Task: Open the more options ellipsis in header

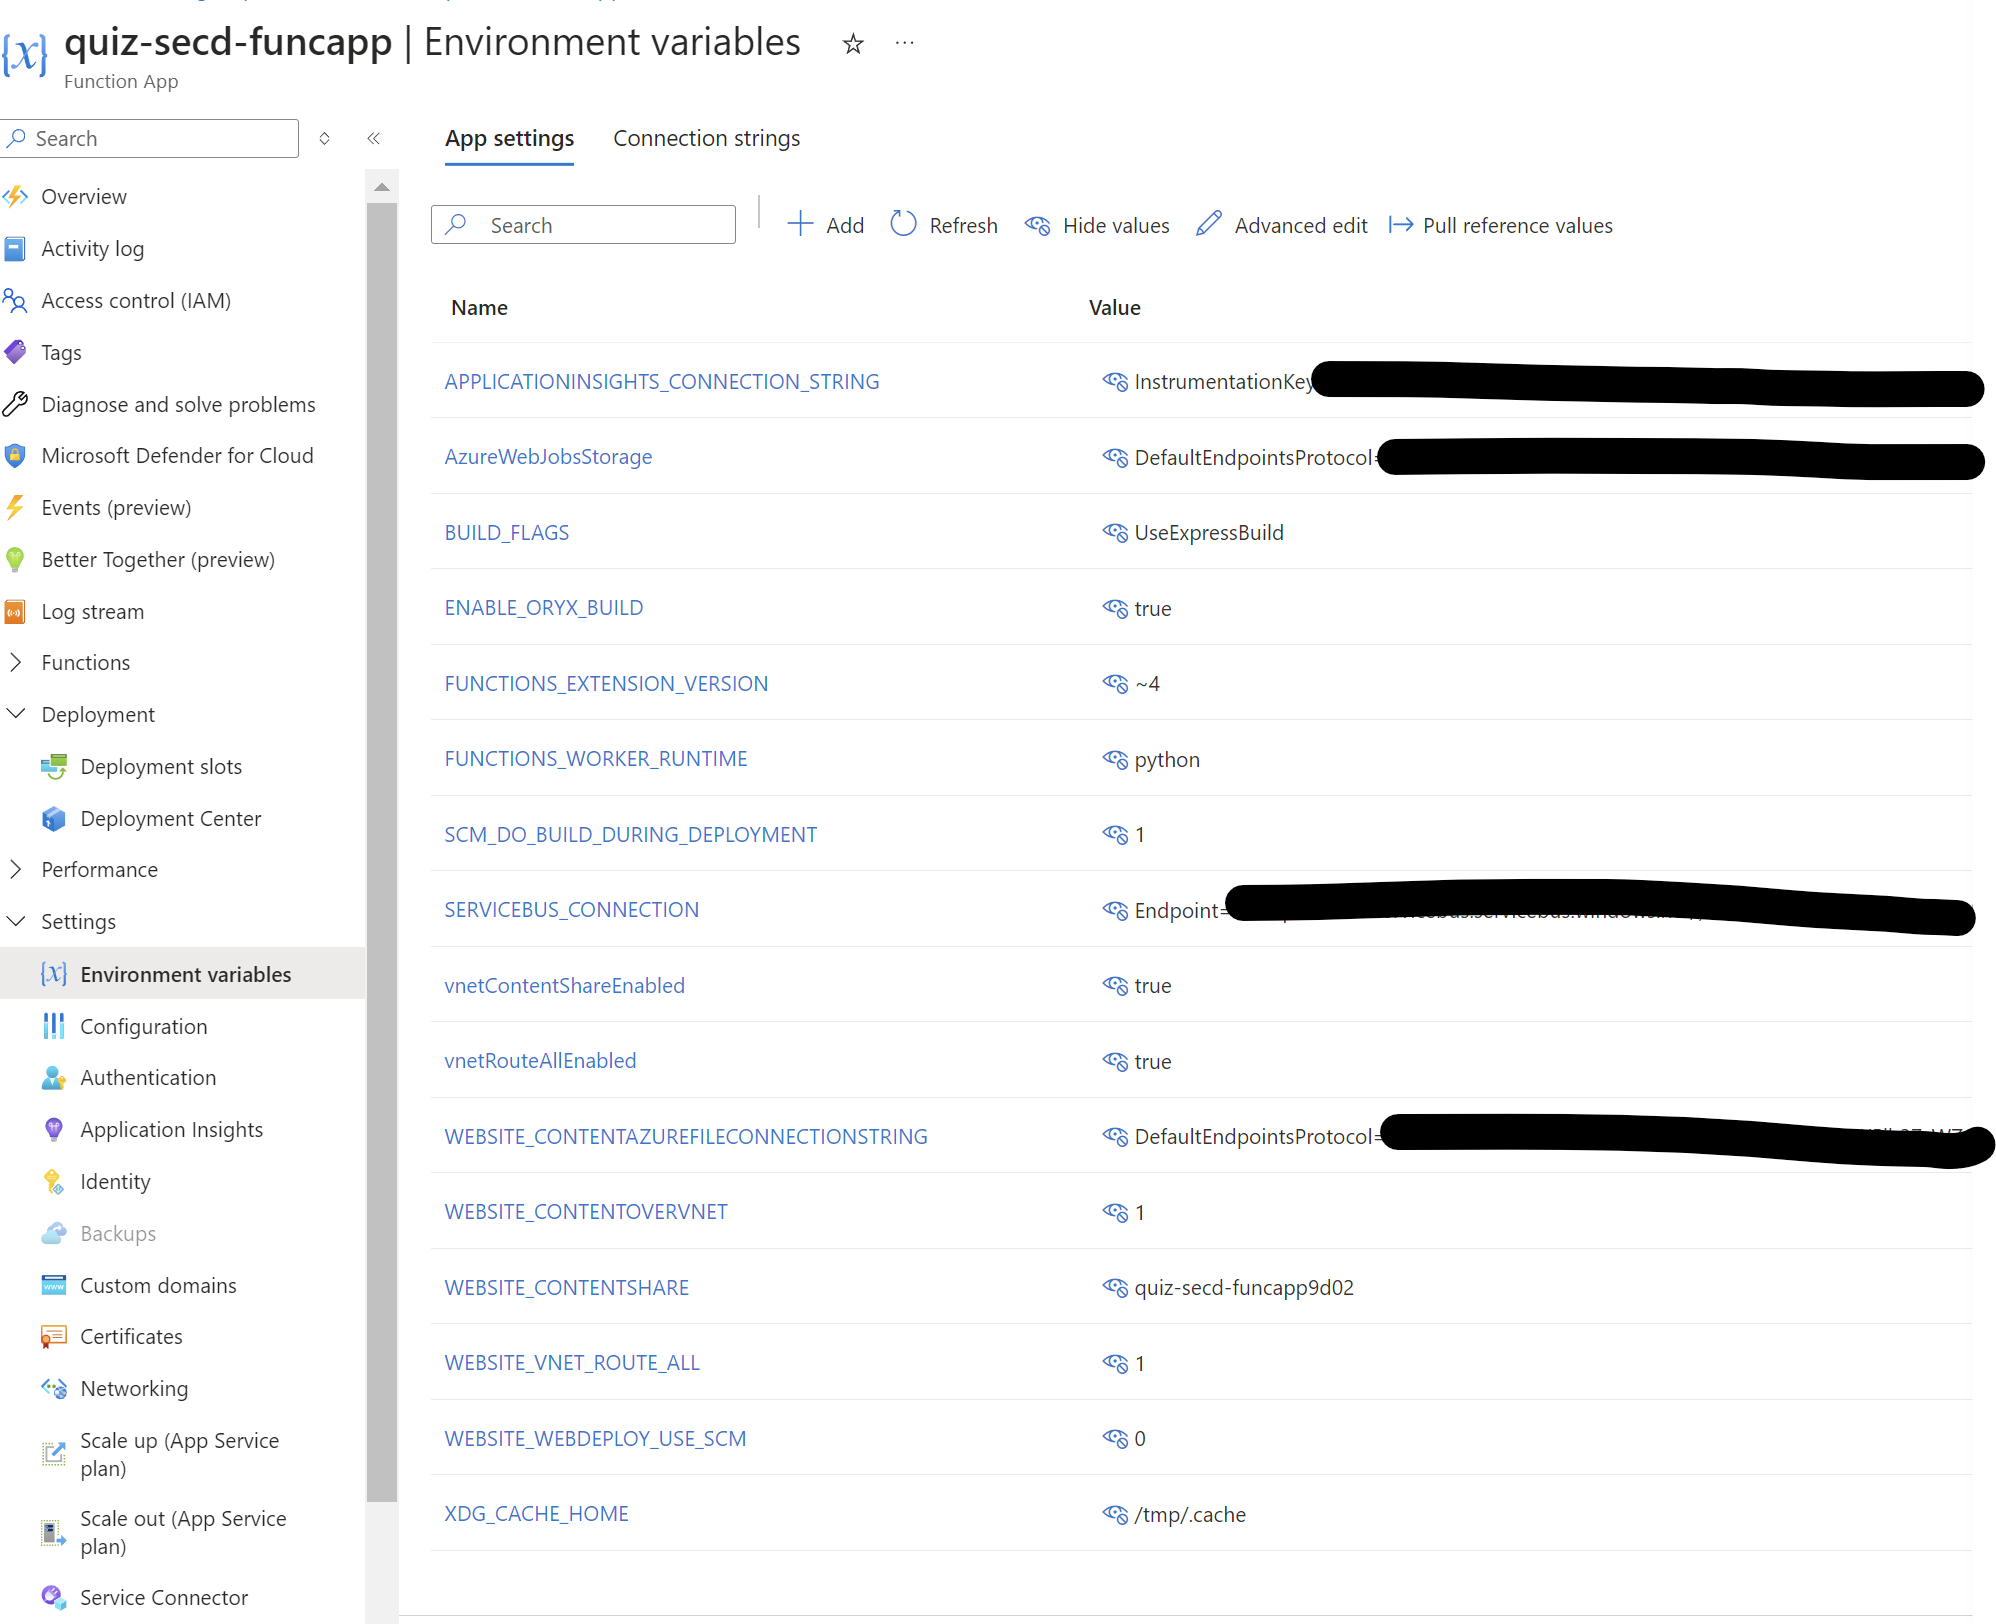Action: (905, 43)
